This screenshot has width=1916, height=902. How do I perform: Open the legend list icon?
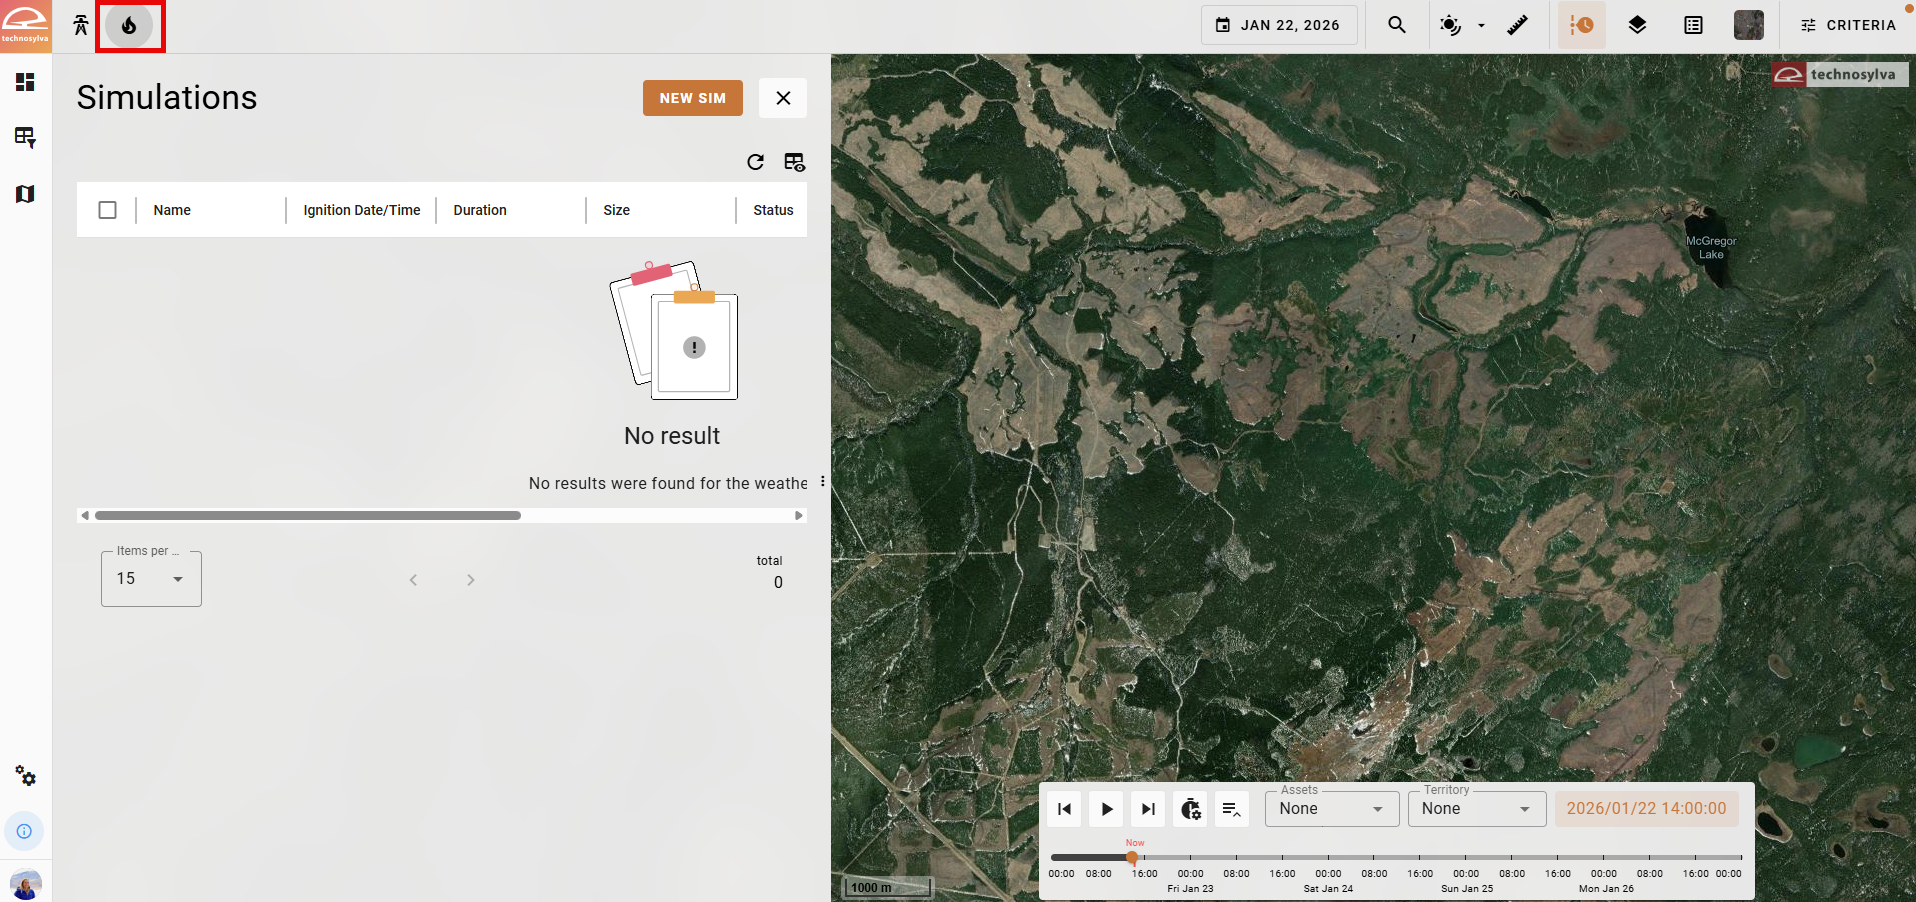(1692, 25)
